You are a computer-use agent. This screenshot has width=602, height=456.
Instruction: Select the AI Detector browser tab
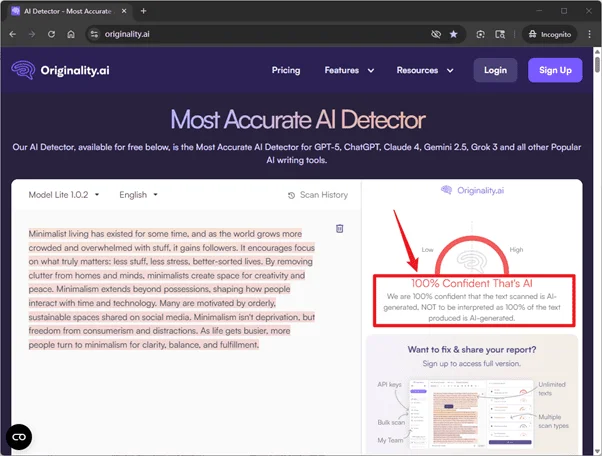(69, 11)
